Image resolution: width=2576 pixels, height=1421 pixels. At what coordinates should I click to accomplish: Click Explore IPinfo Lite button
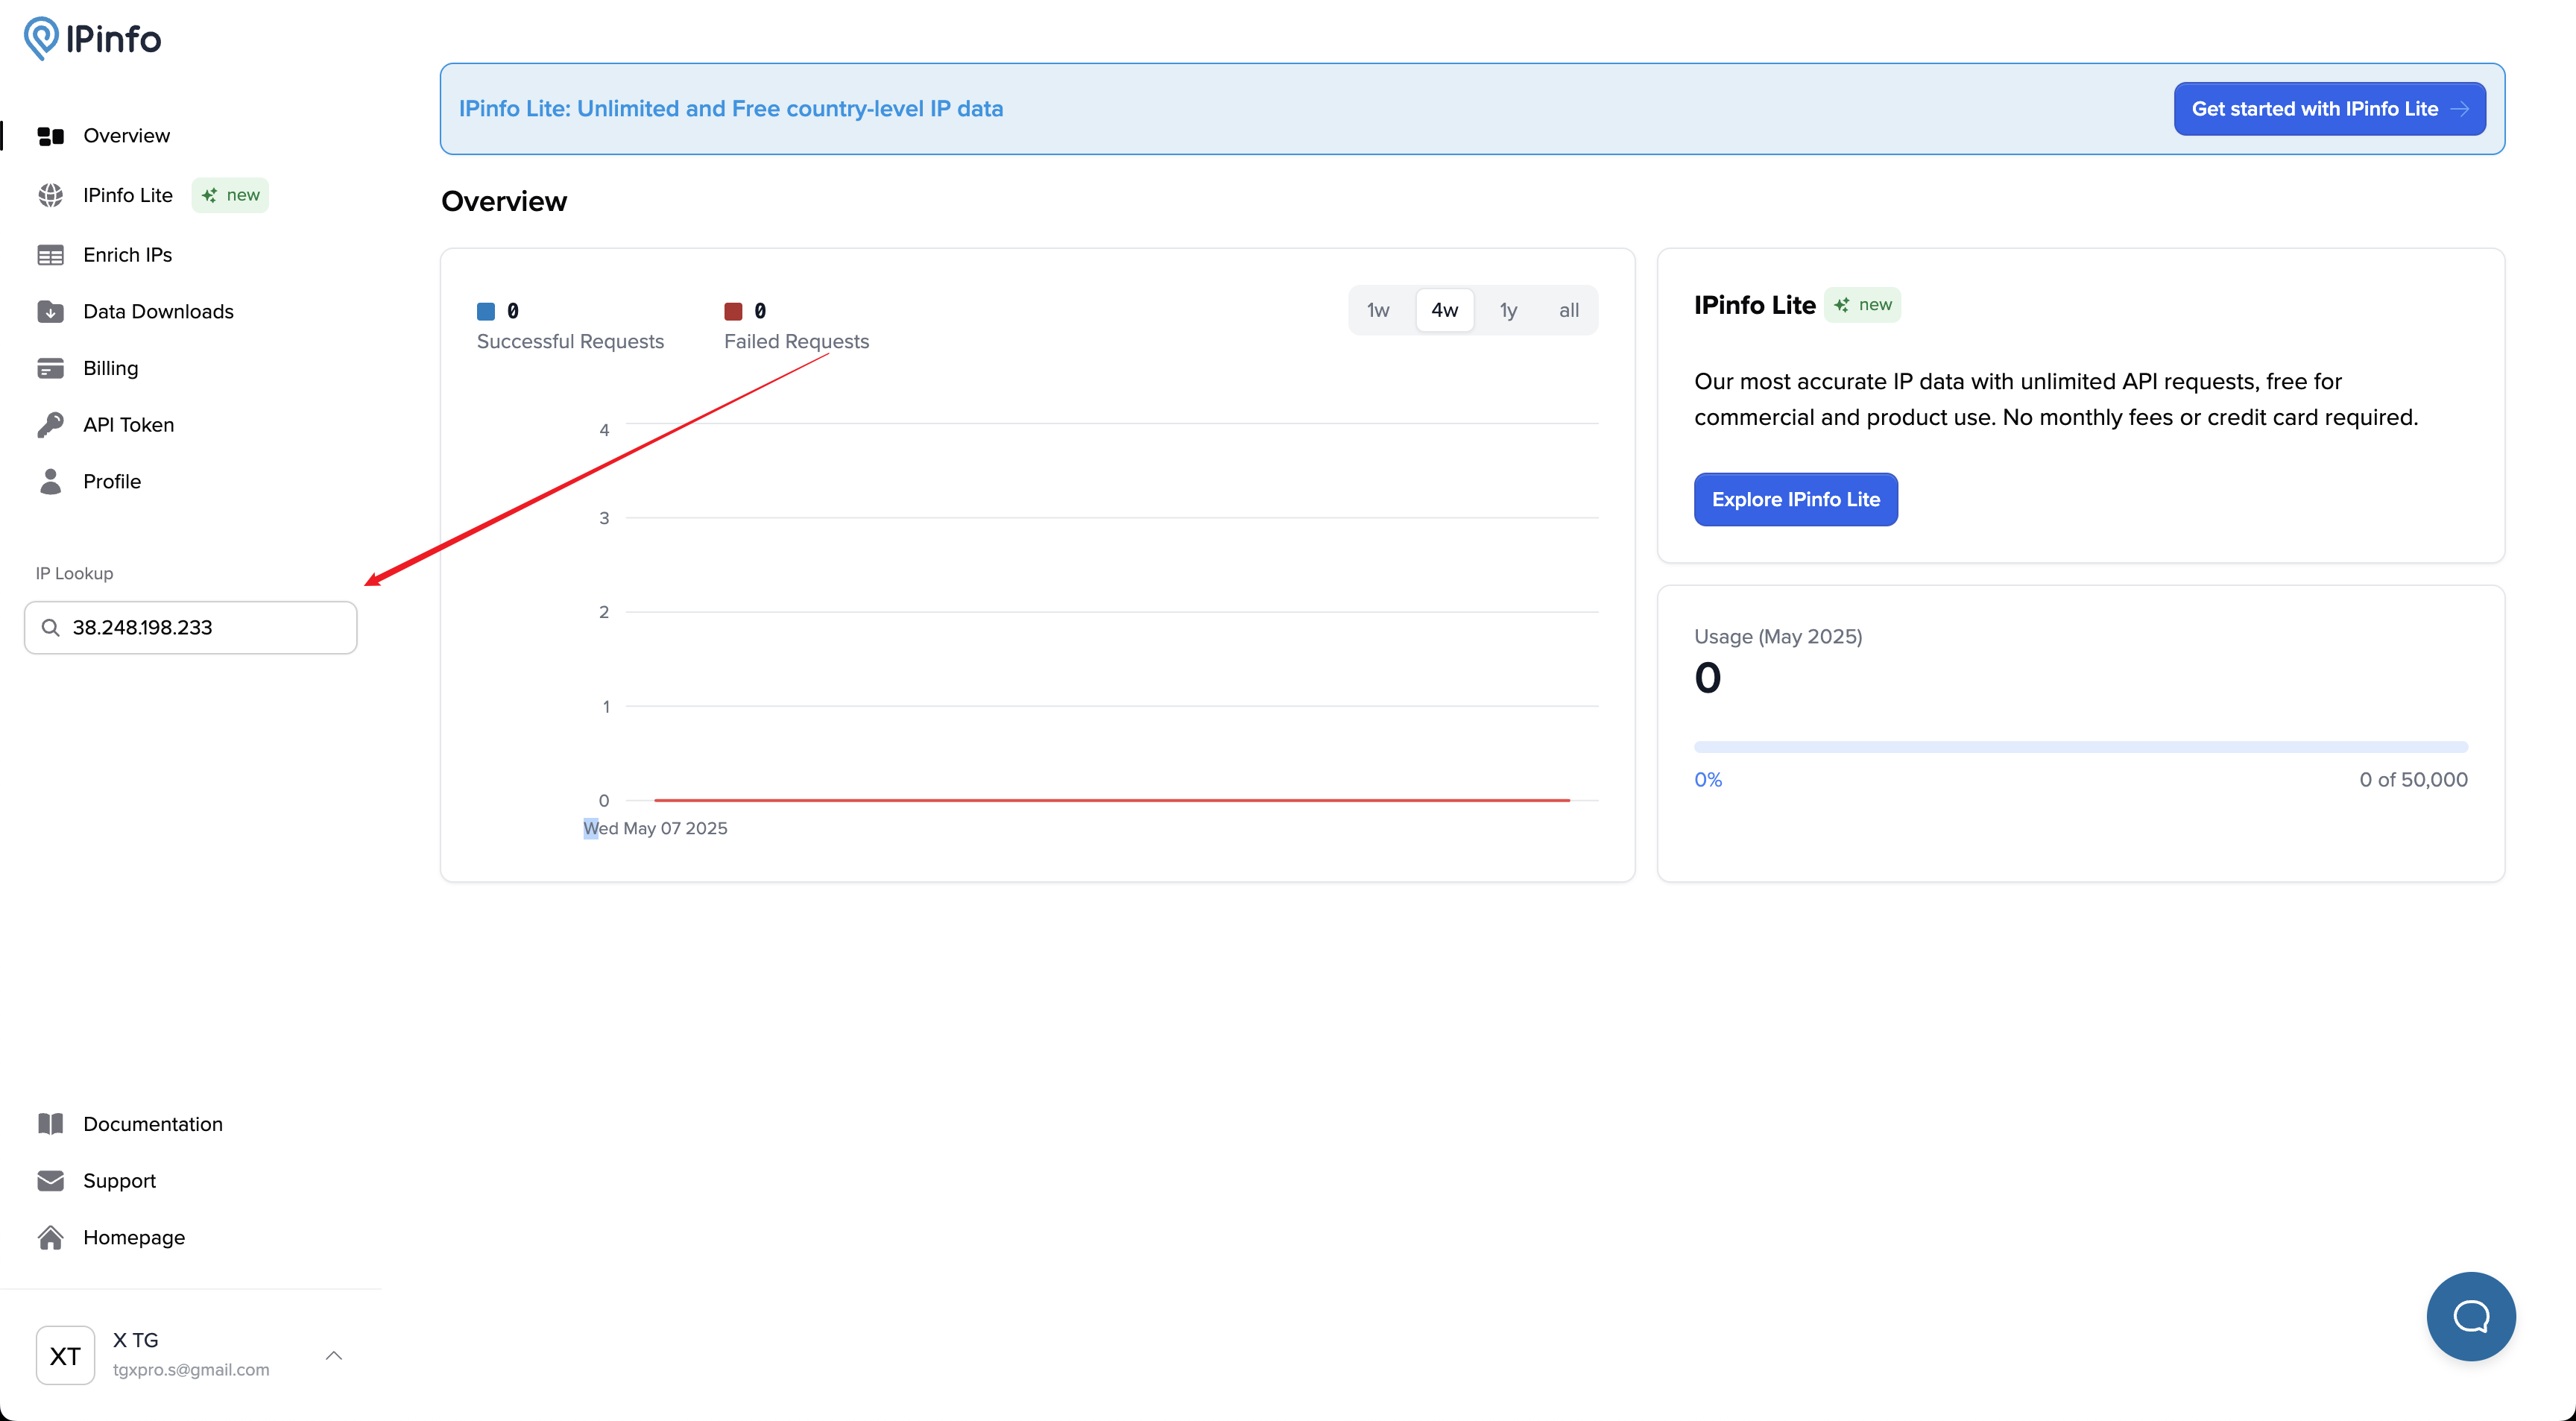pos(1795,499)
